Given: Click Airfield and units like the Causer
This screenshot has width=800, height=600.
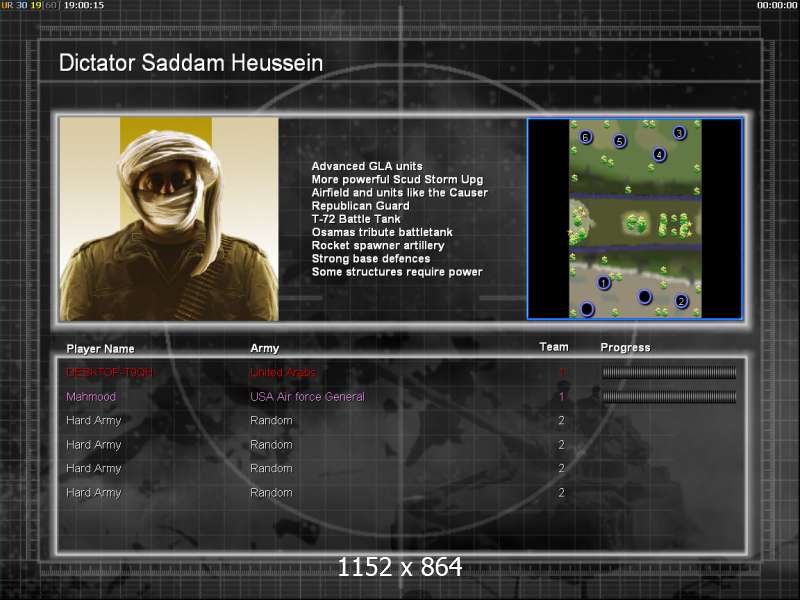Looking at the screenshot, I should click(x=399, y=192).
